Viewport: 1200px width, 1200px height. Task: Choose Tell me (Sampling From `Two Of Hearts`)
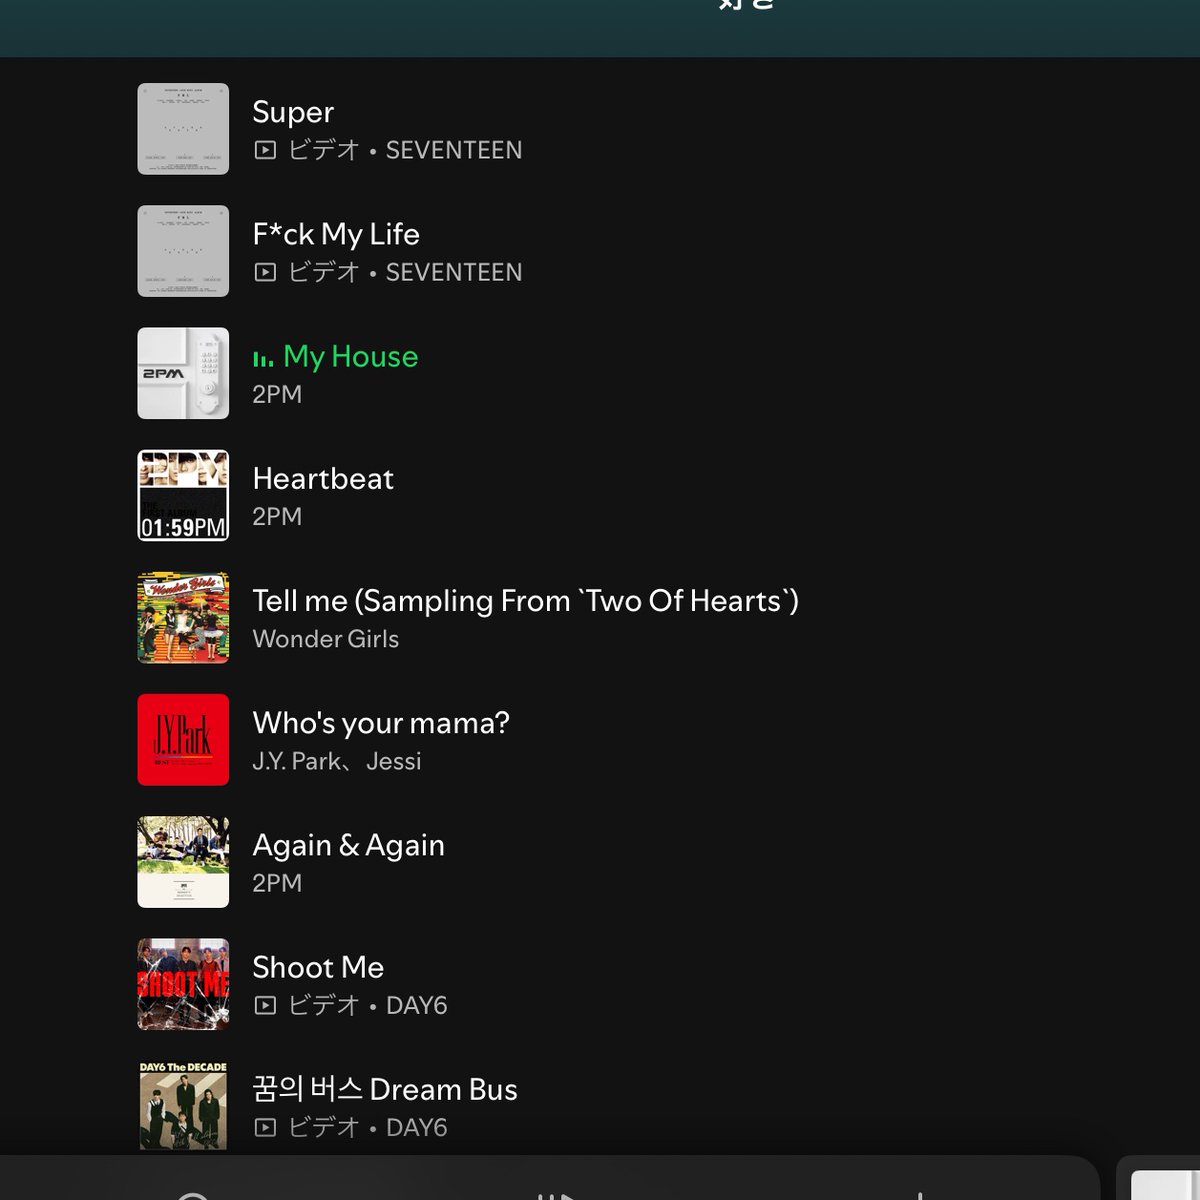(x=526, y=601)
